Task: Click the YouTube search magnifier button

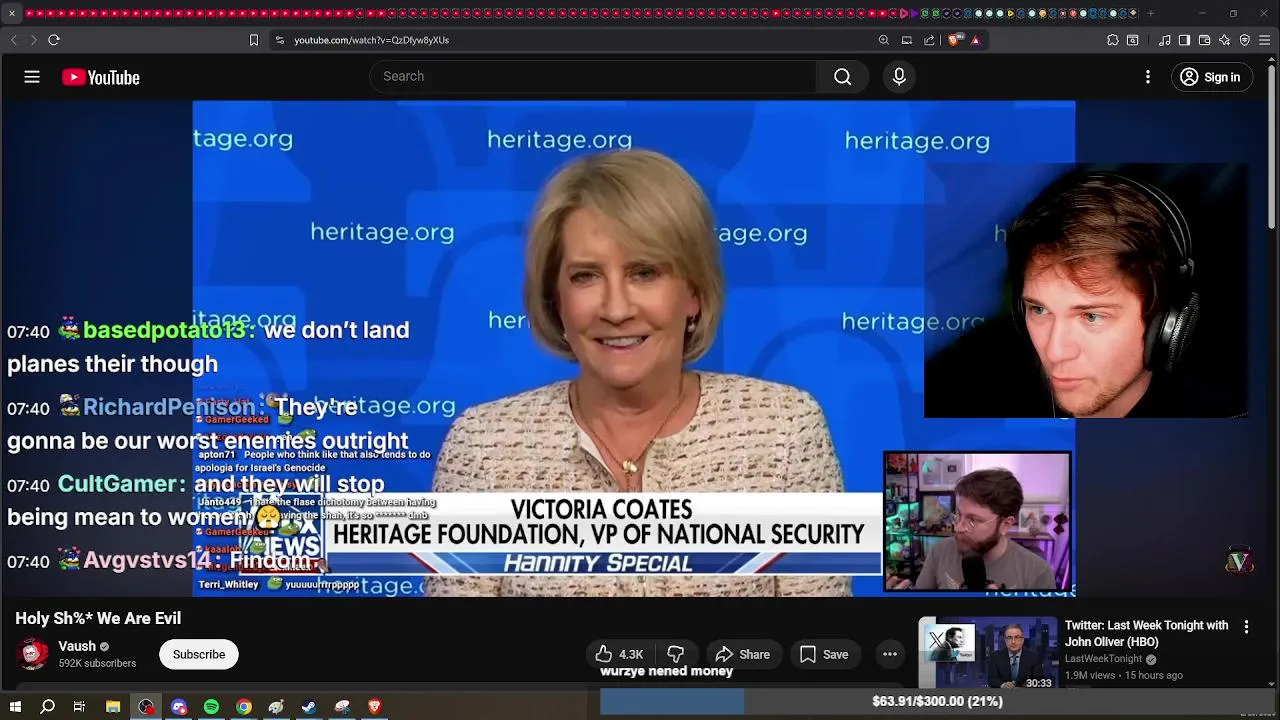Action: (843, 77)
